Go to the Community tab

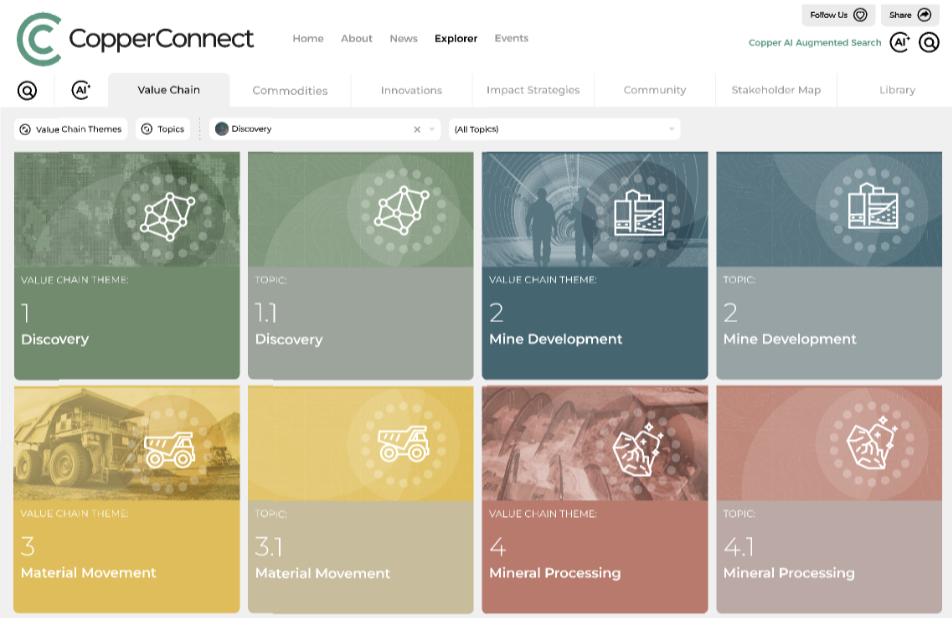tap(654, 90)
